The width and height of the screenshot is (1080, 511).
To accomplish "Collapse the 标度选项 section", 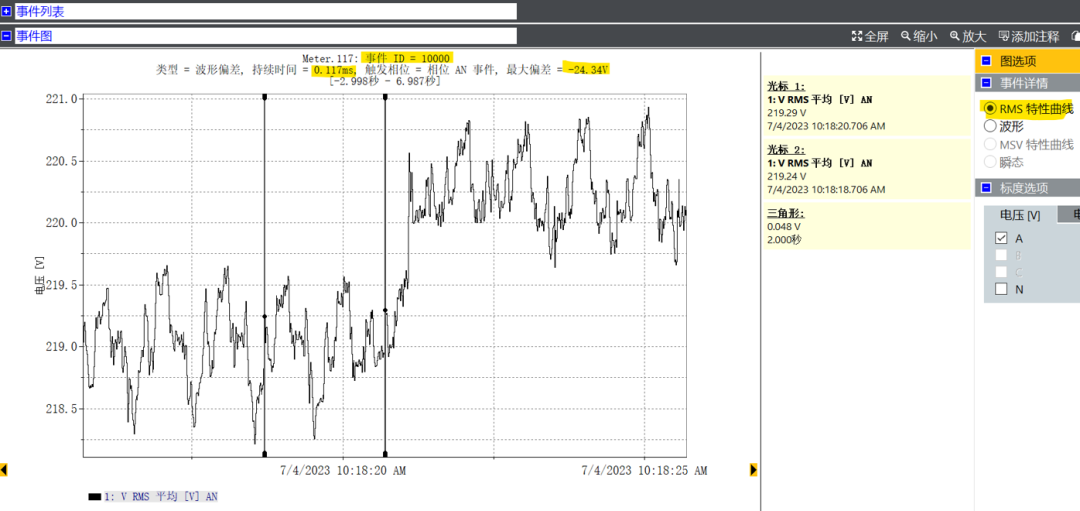I will pos(986,188).
